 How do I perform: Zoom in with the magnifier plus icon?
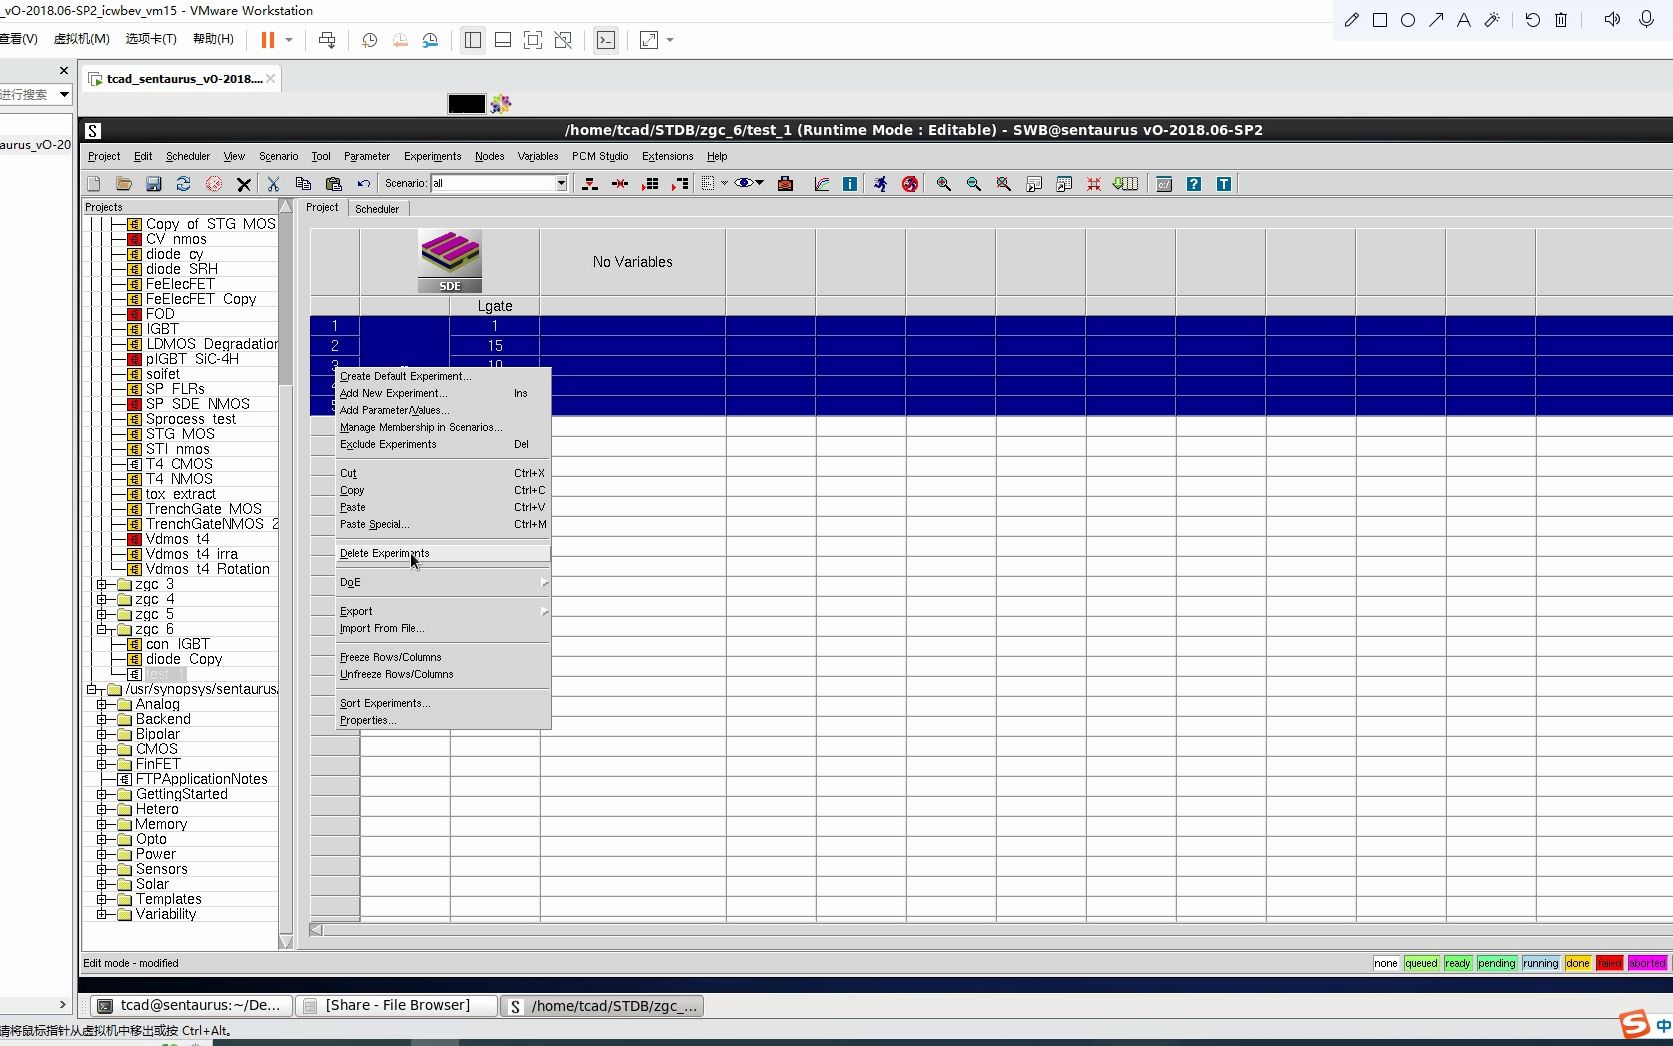click(x=943, y=184)
